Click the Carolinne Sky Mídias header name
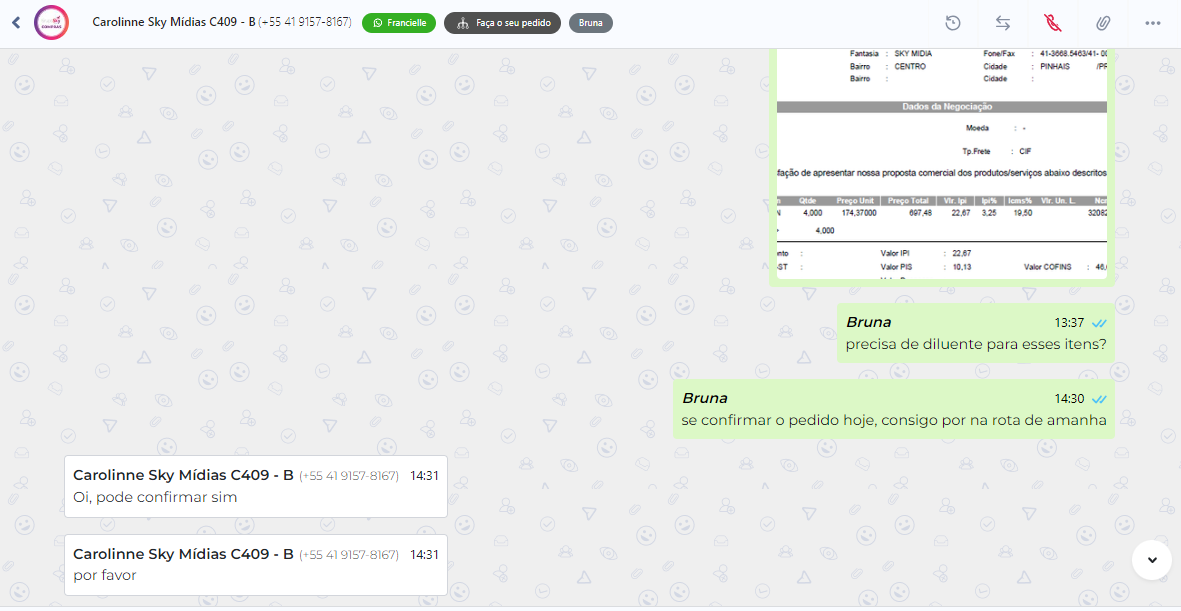Image resolution: width=1181 pixels, height=611 pixels. click(174, 23)
